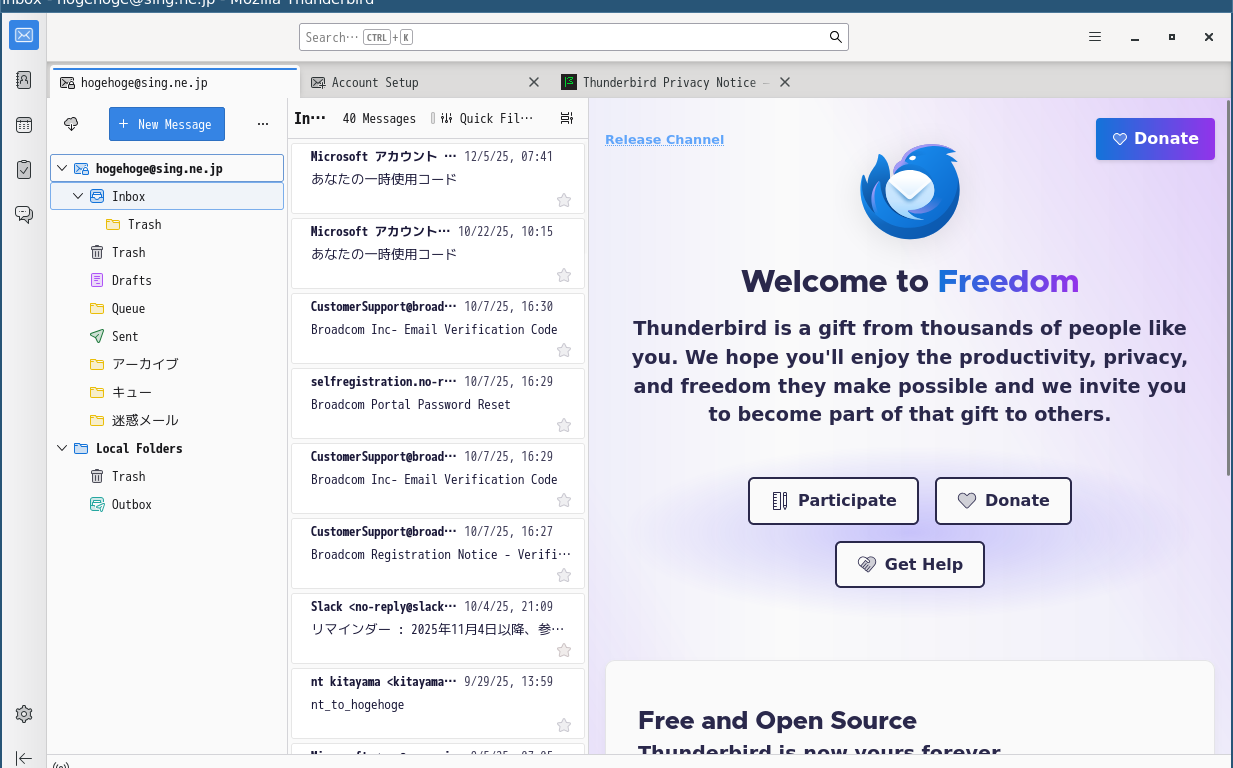Star the nt_to_hogehoge message

pyautogui.click(x=563, y=725)
